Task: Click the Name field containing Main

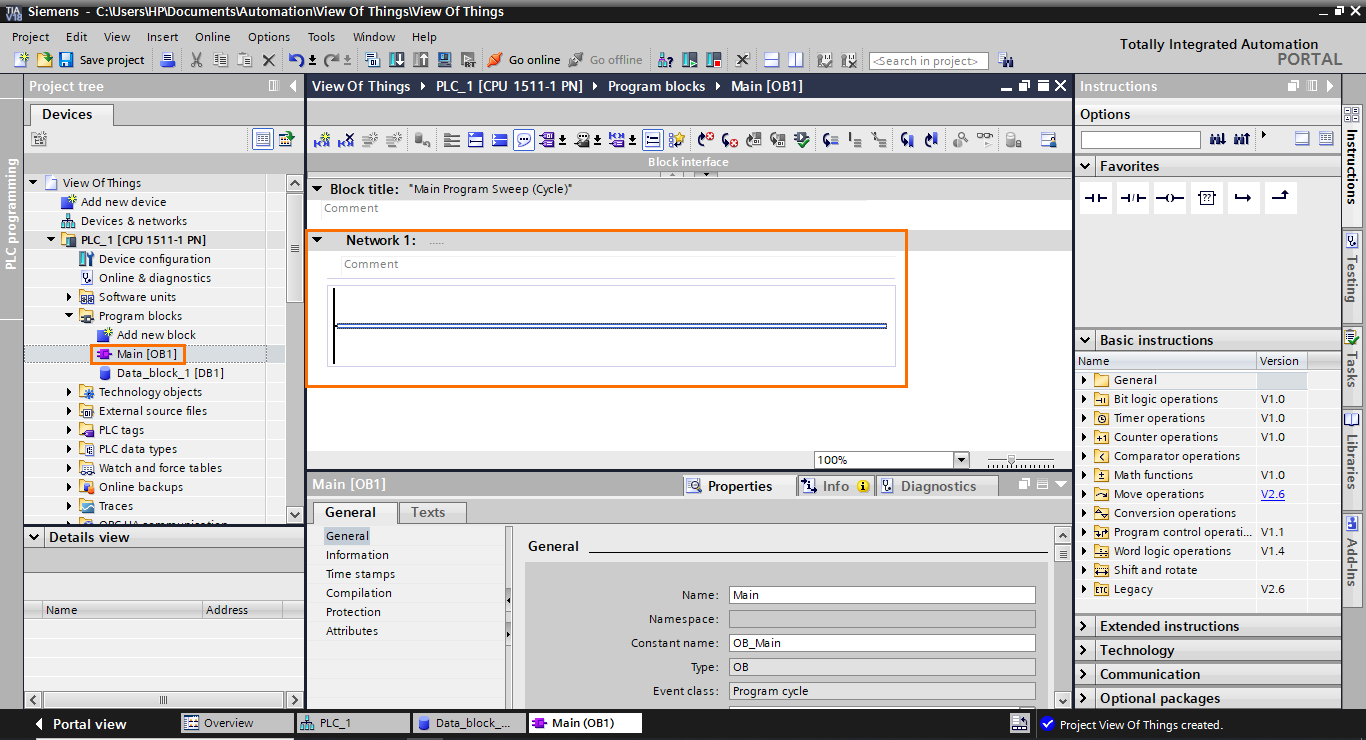Action: 882,595
